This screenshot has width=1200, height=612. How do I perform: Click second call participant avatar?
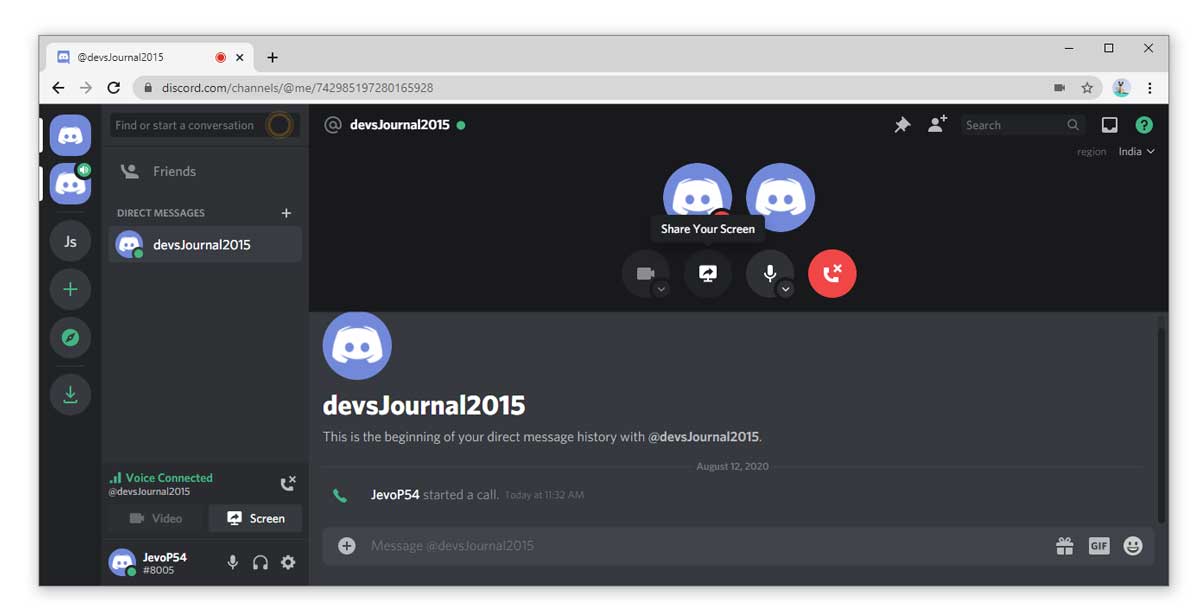coord(780,197)
